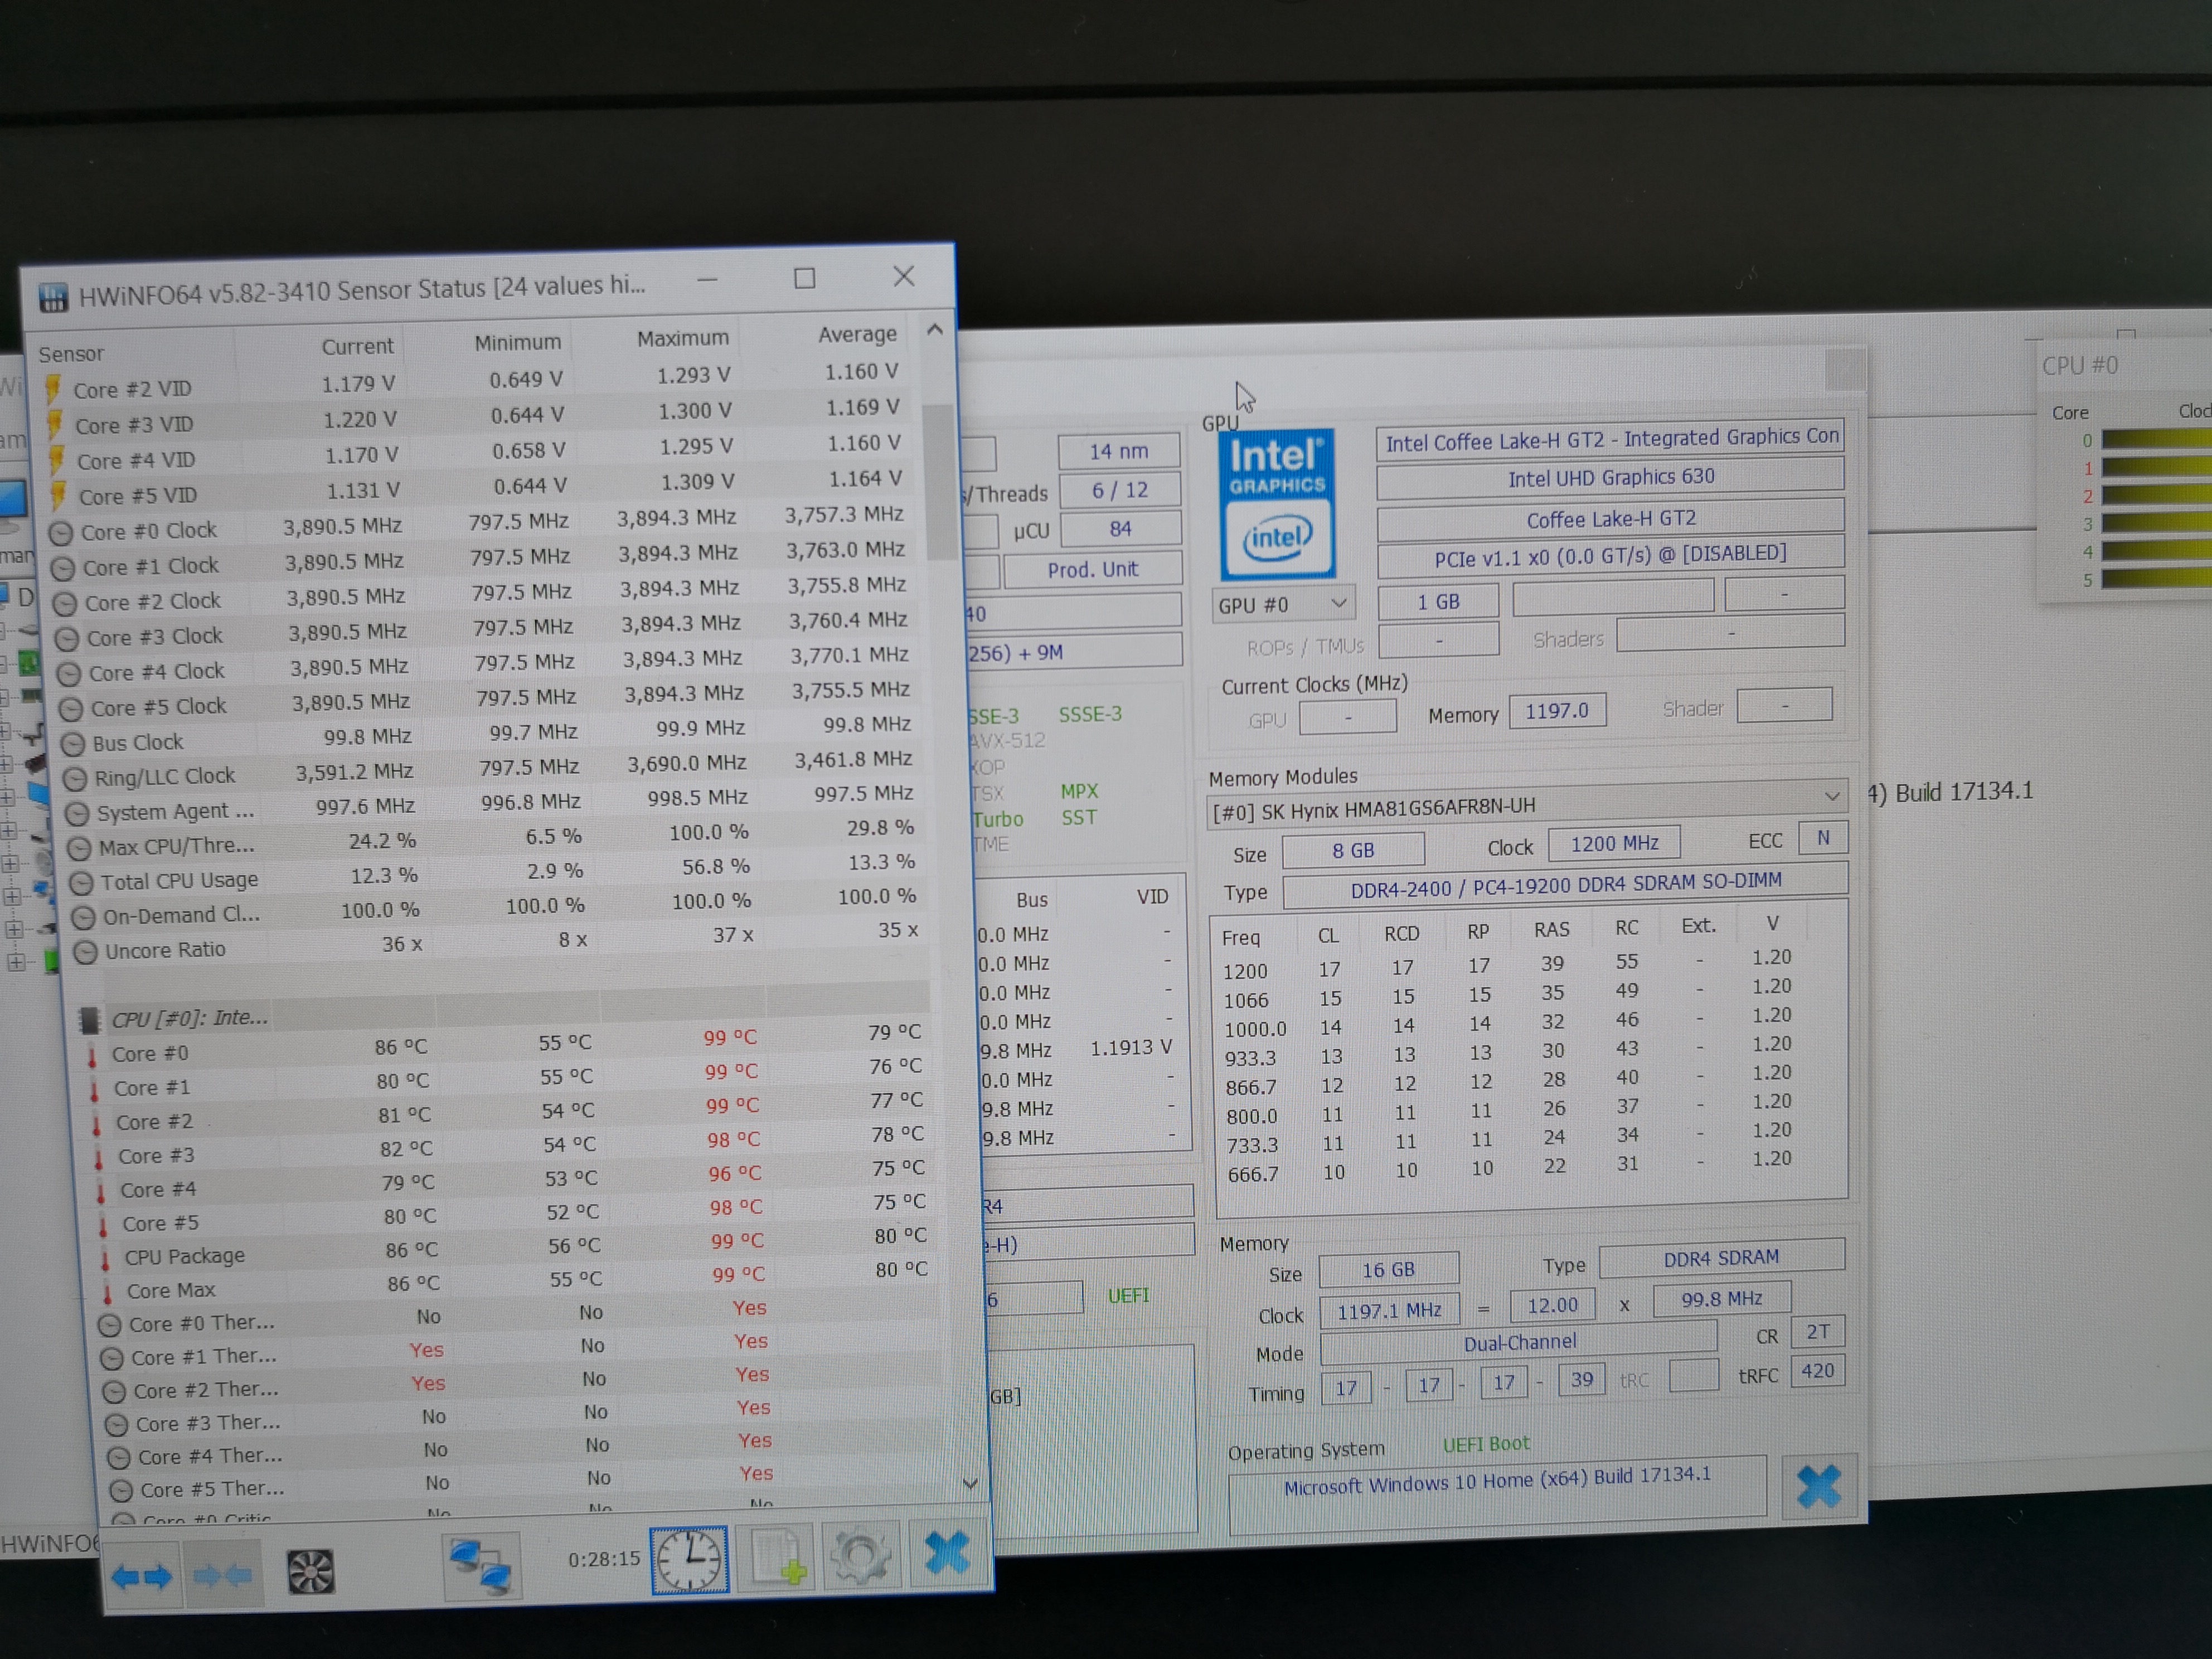Click the Maximum column header
Image resolution: width=2212 pixels, height=1659 pixels.
click(x=683, y=338)
